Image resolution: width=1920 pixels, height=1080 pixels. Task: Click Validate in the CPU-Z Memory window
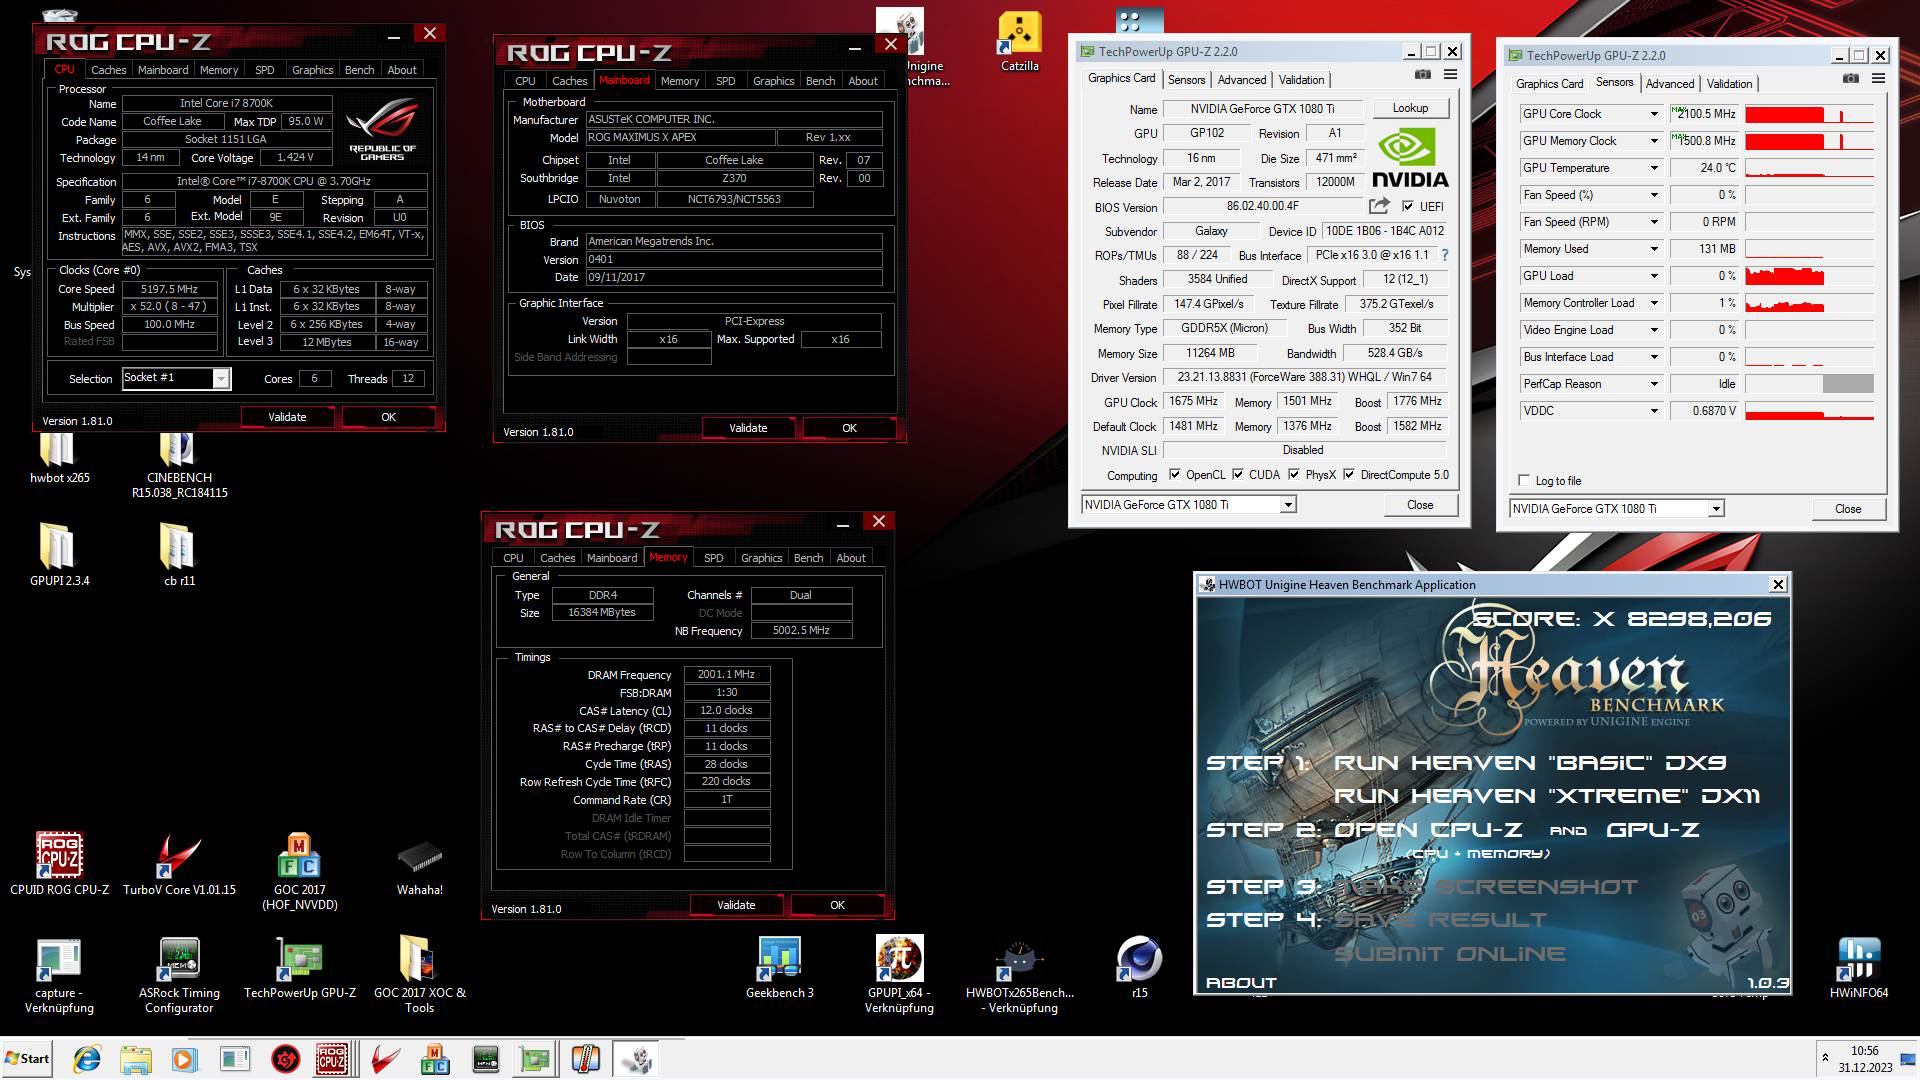coord(736,905)
